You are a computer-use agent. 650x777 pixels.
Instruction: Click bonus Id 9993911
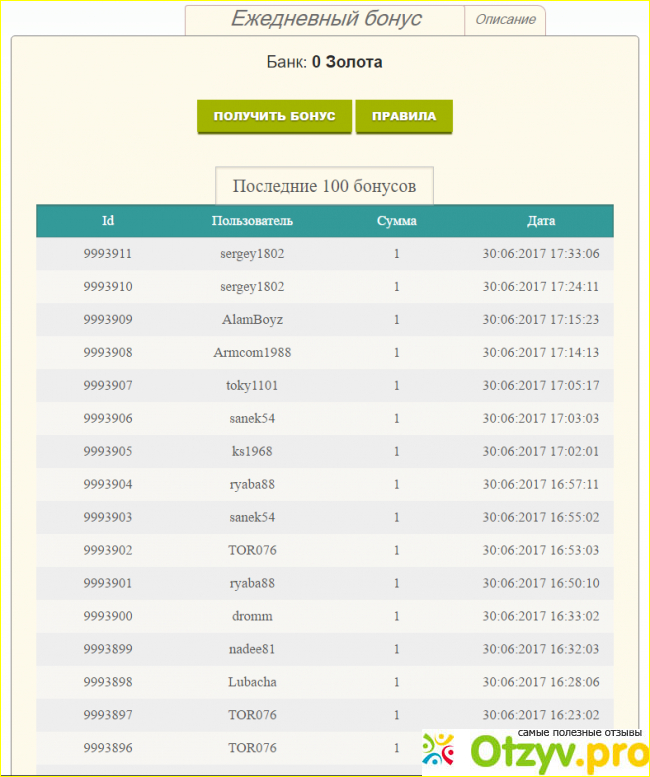point(108,254)
